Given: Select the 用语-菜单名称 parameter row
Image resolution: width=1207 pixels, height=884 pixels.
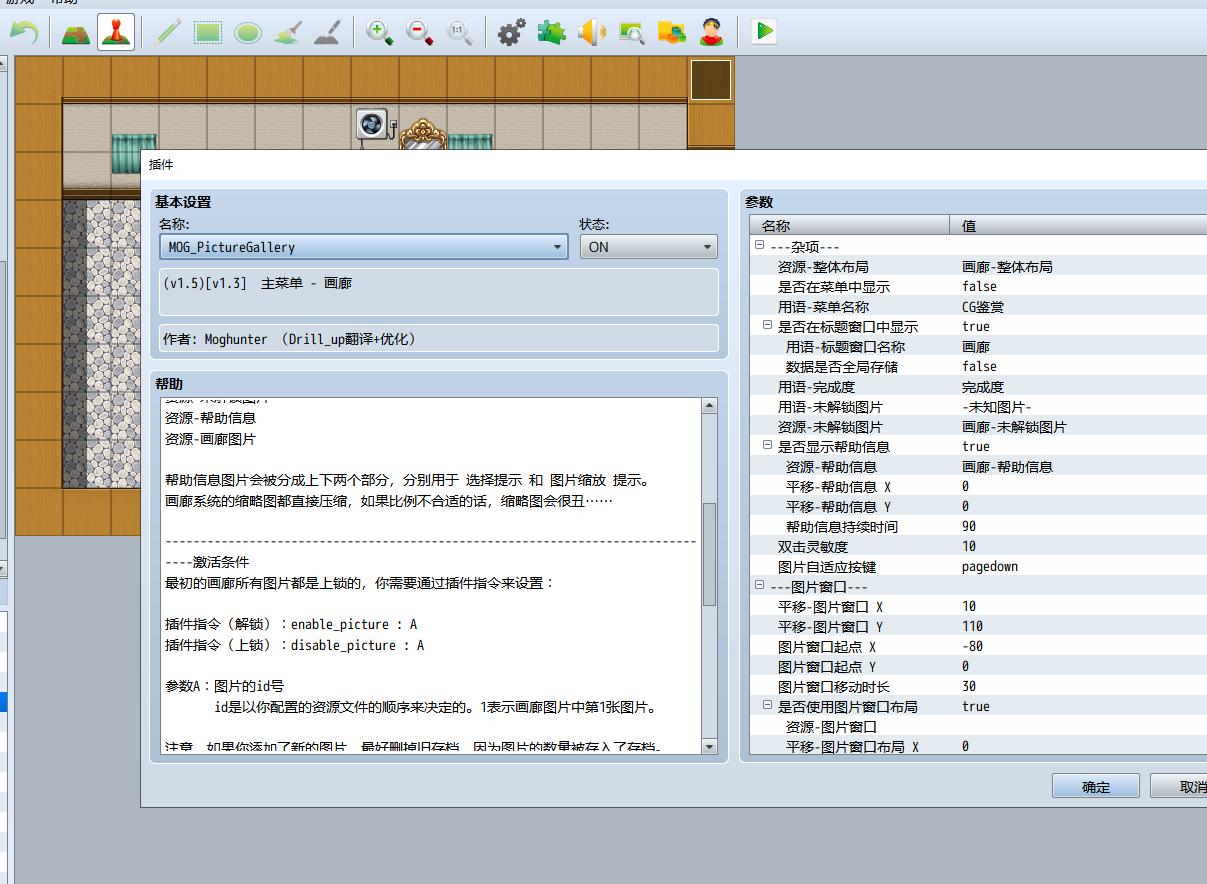Looking at the screenshot, I should [978, 306].
